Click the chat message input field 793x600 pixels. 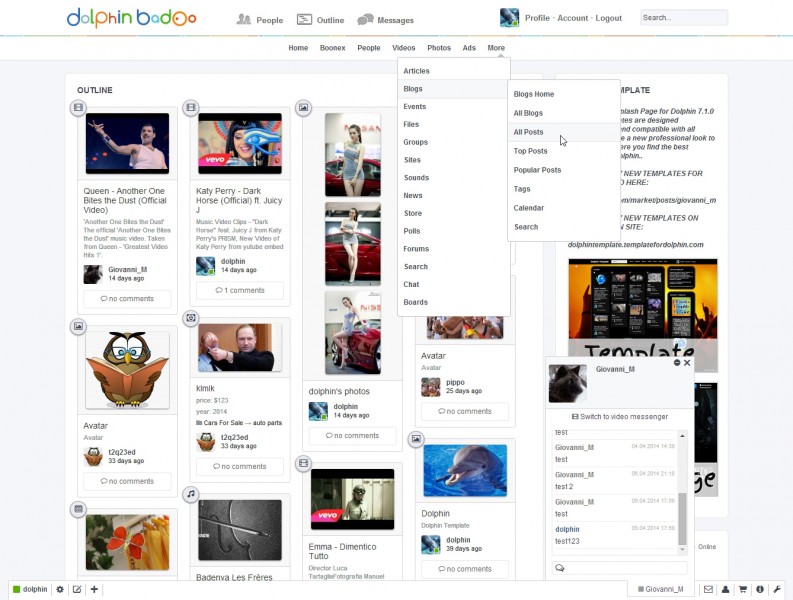click(x=620, y=568)
